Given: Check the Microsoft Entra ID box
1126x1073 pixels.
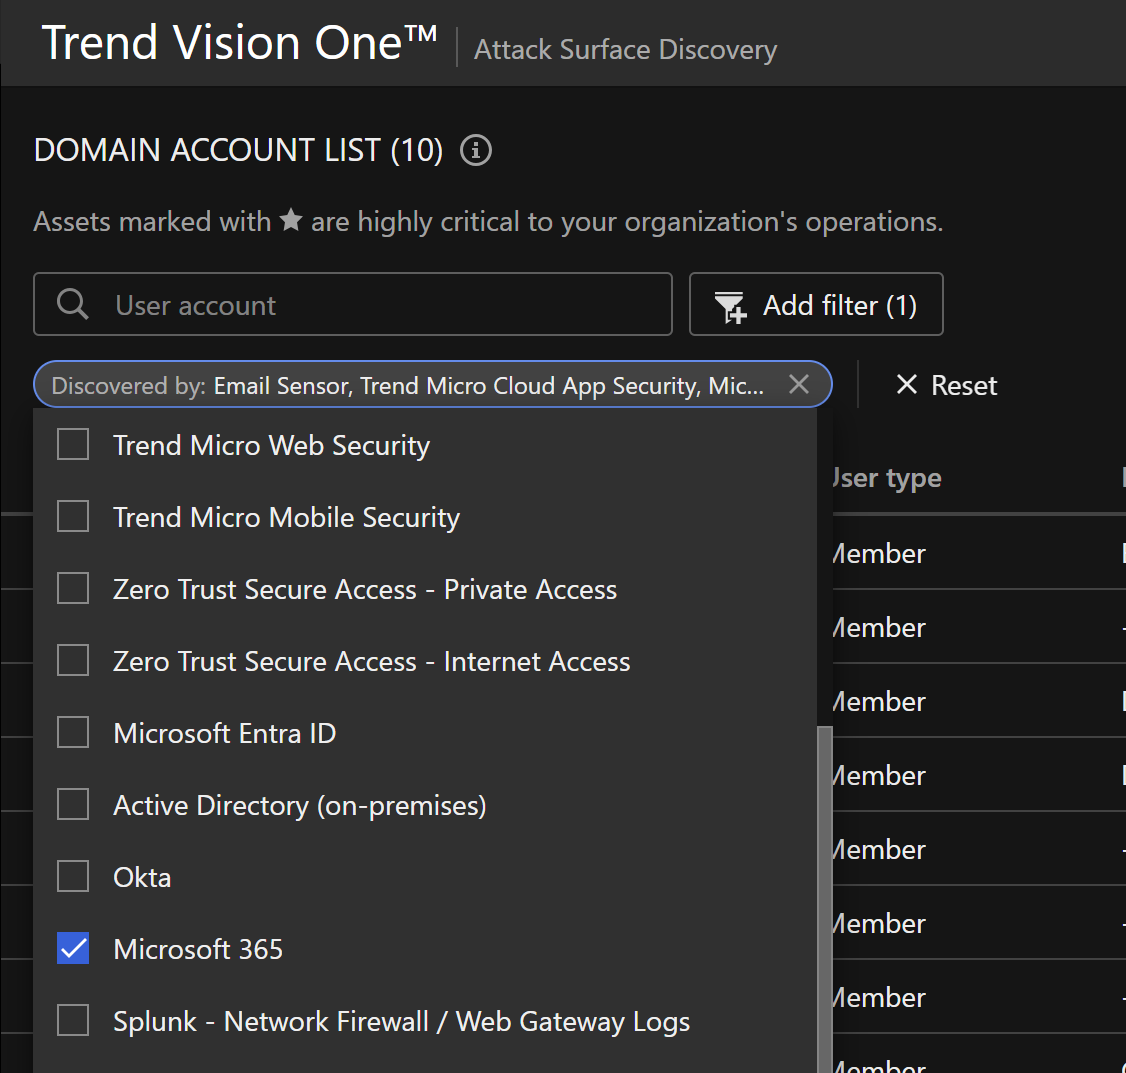Looking at the screenshot, I should [73, 733].
